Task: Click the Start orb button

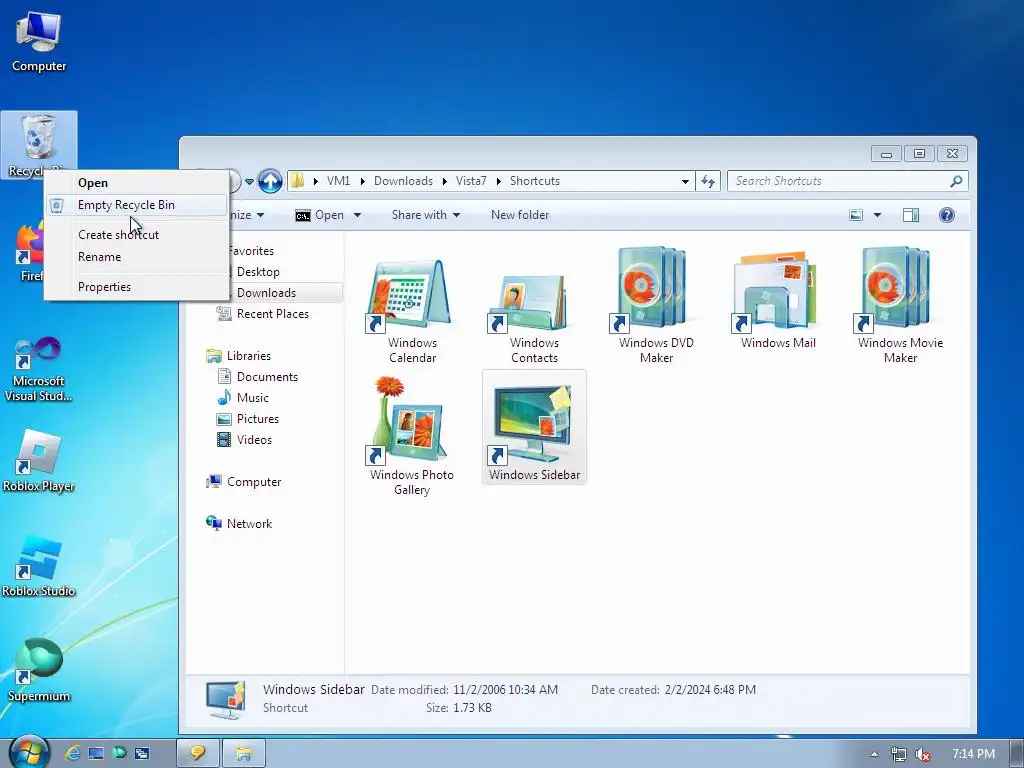Action: (x=29, y=754)
